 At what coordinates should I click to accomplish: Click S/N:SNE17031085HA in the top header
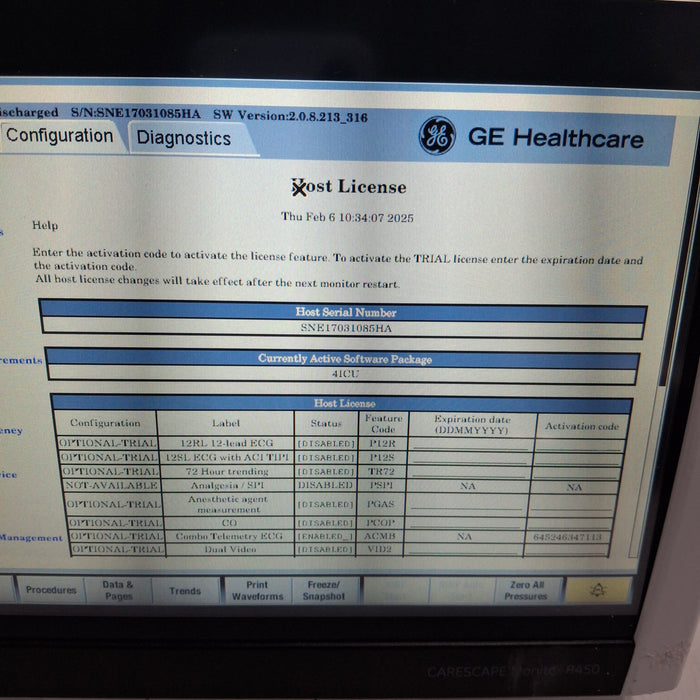(x=136, y=113)
